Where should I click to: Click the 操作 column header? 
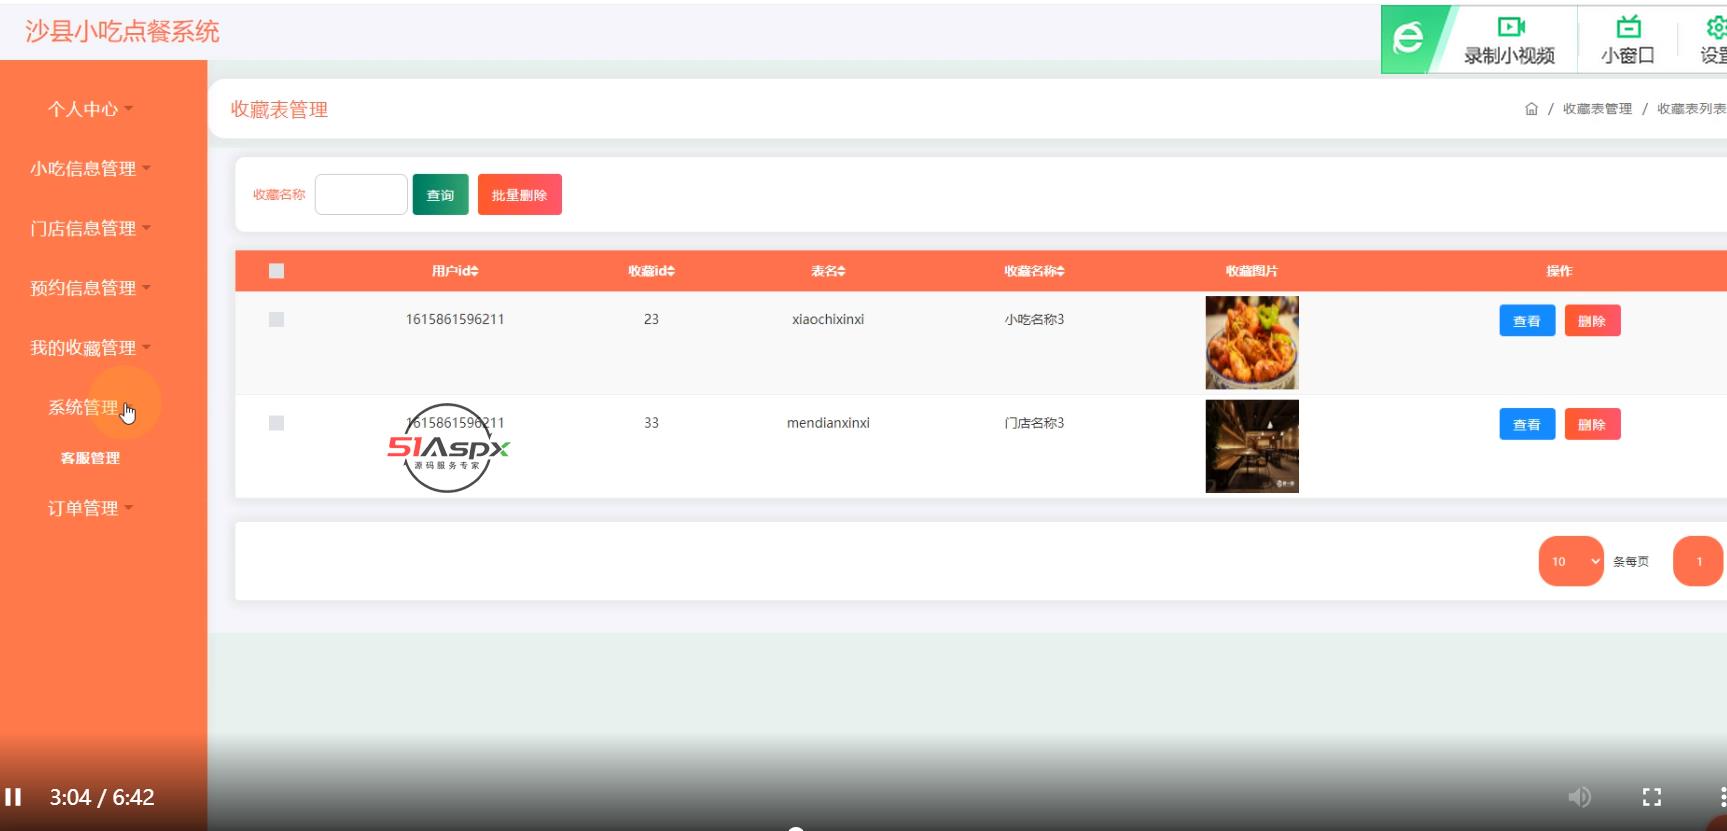(x=1559, y=271)
